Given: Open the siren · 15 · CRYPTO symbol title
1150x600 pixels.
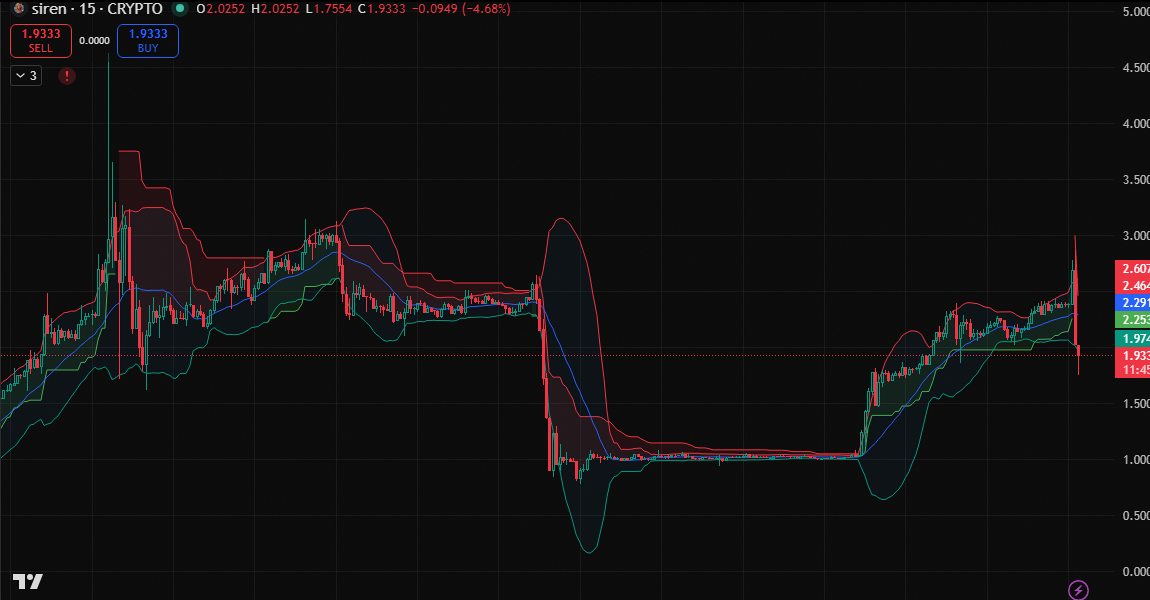Looking at the screenshot, I should [x=97, y=9].
